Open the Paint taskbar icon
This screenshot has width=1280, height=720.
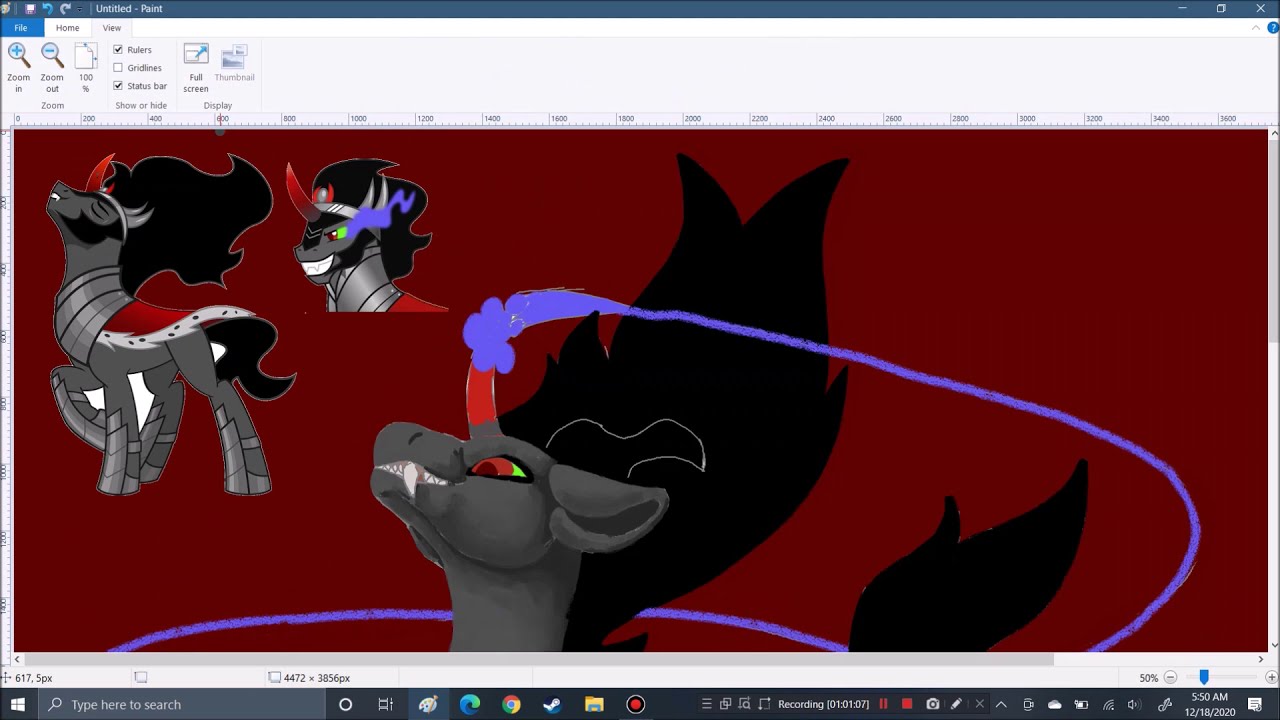pyautogui.click(x=428, y=704)
